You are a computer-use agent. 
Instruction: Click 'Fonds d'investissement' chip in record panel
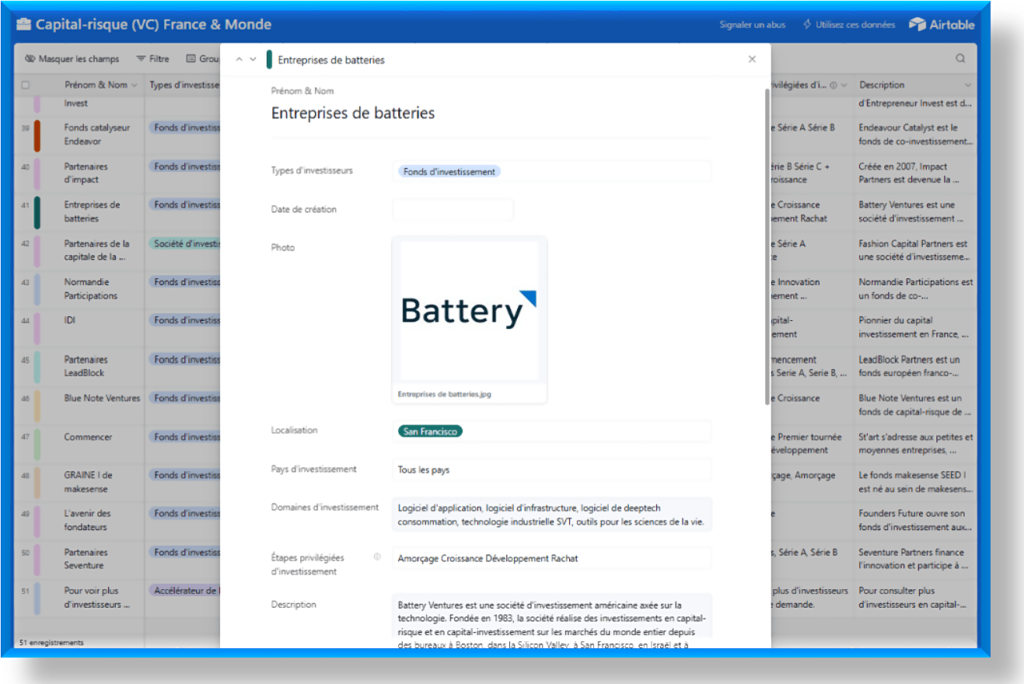[449, 172]
